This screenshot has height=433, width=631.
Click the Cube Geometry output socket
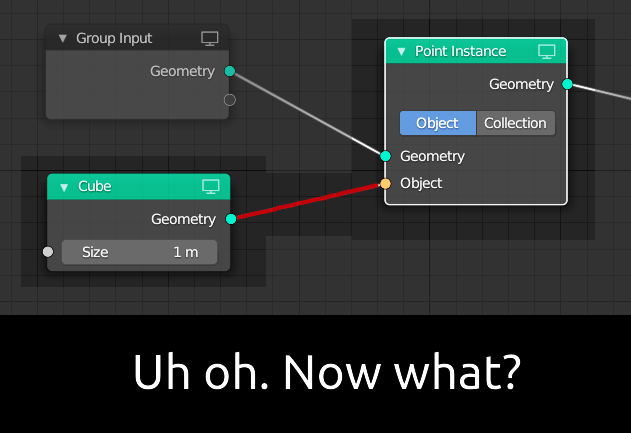click(231, 219)
